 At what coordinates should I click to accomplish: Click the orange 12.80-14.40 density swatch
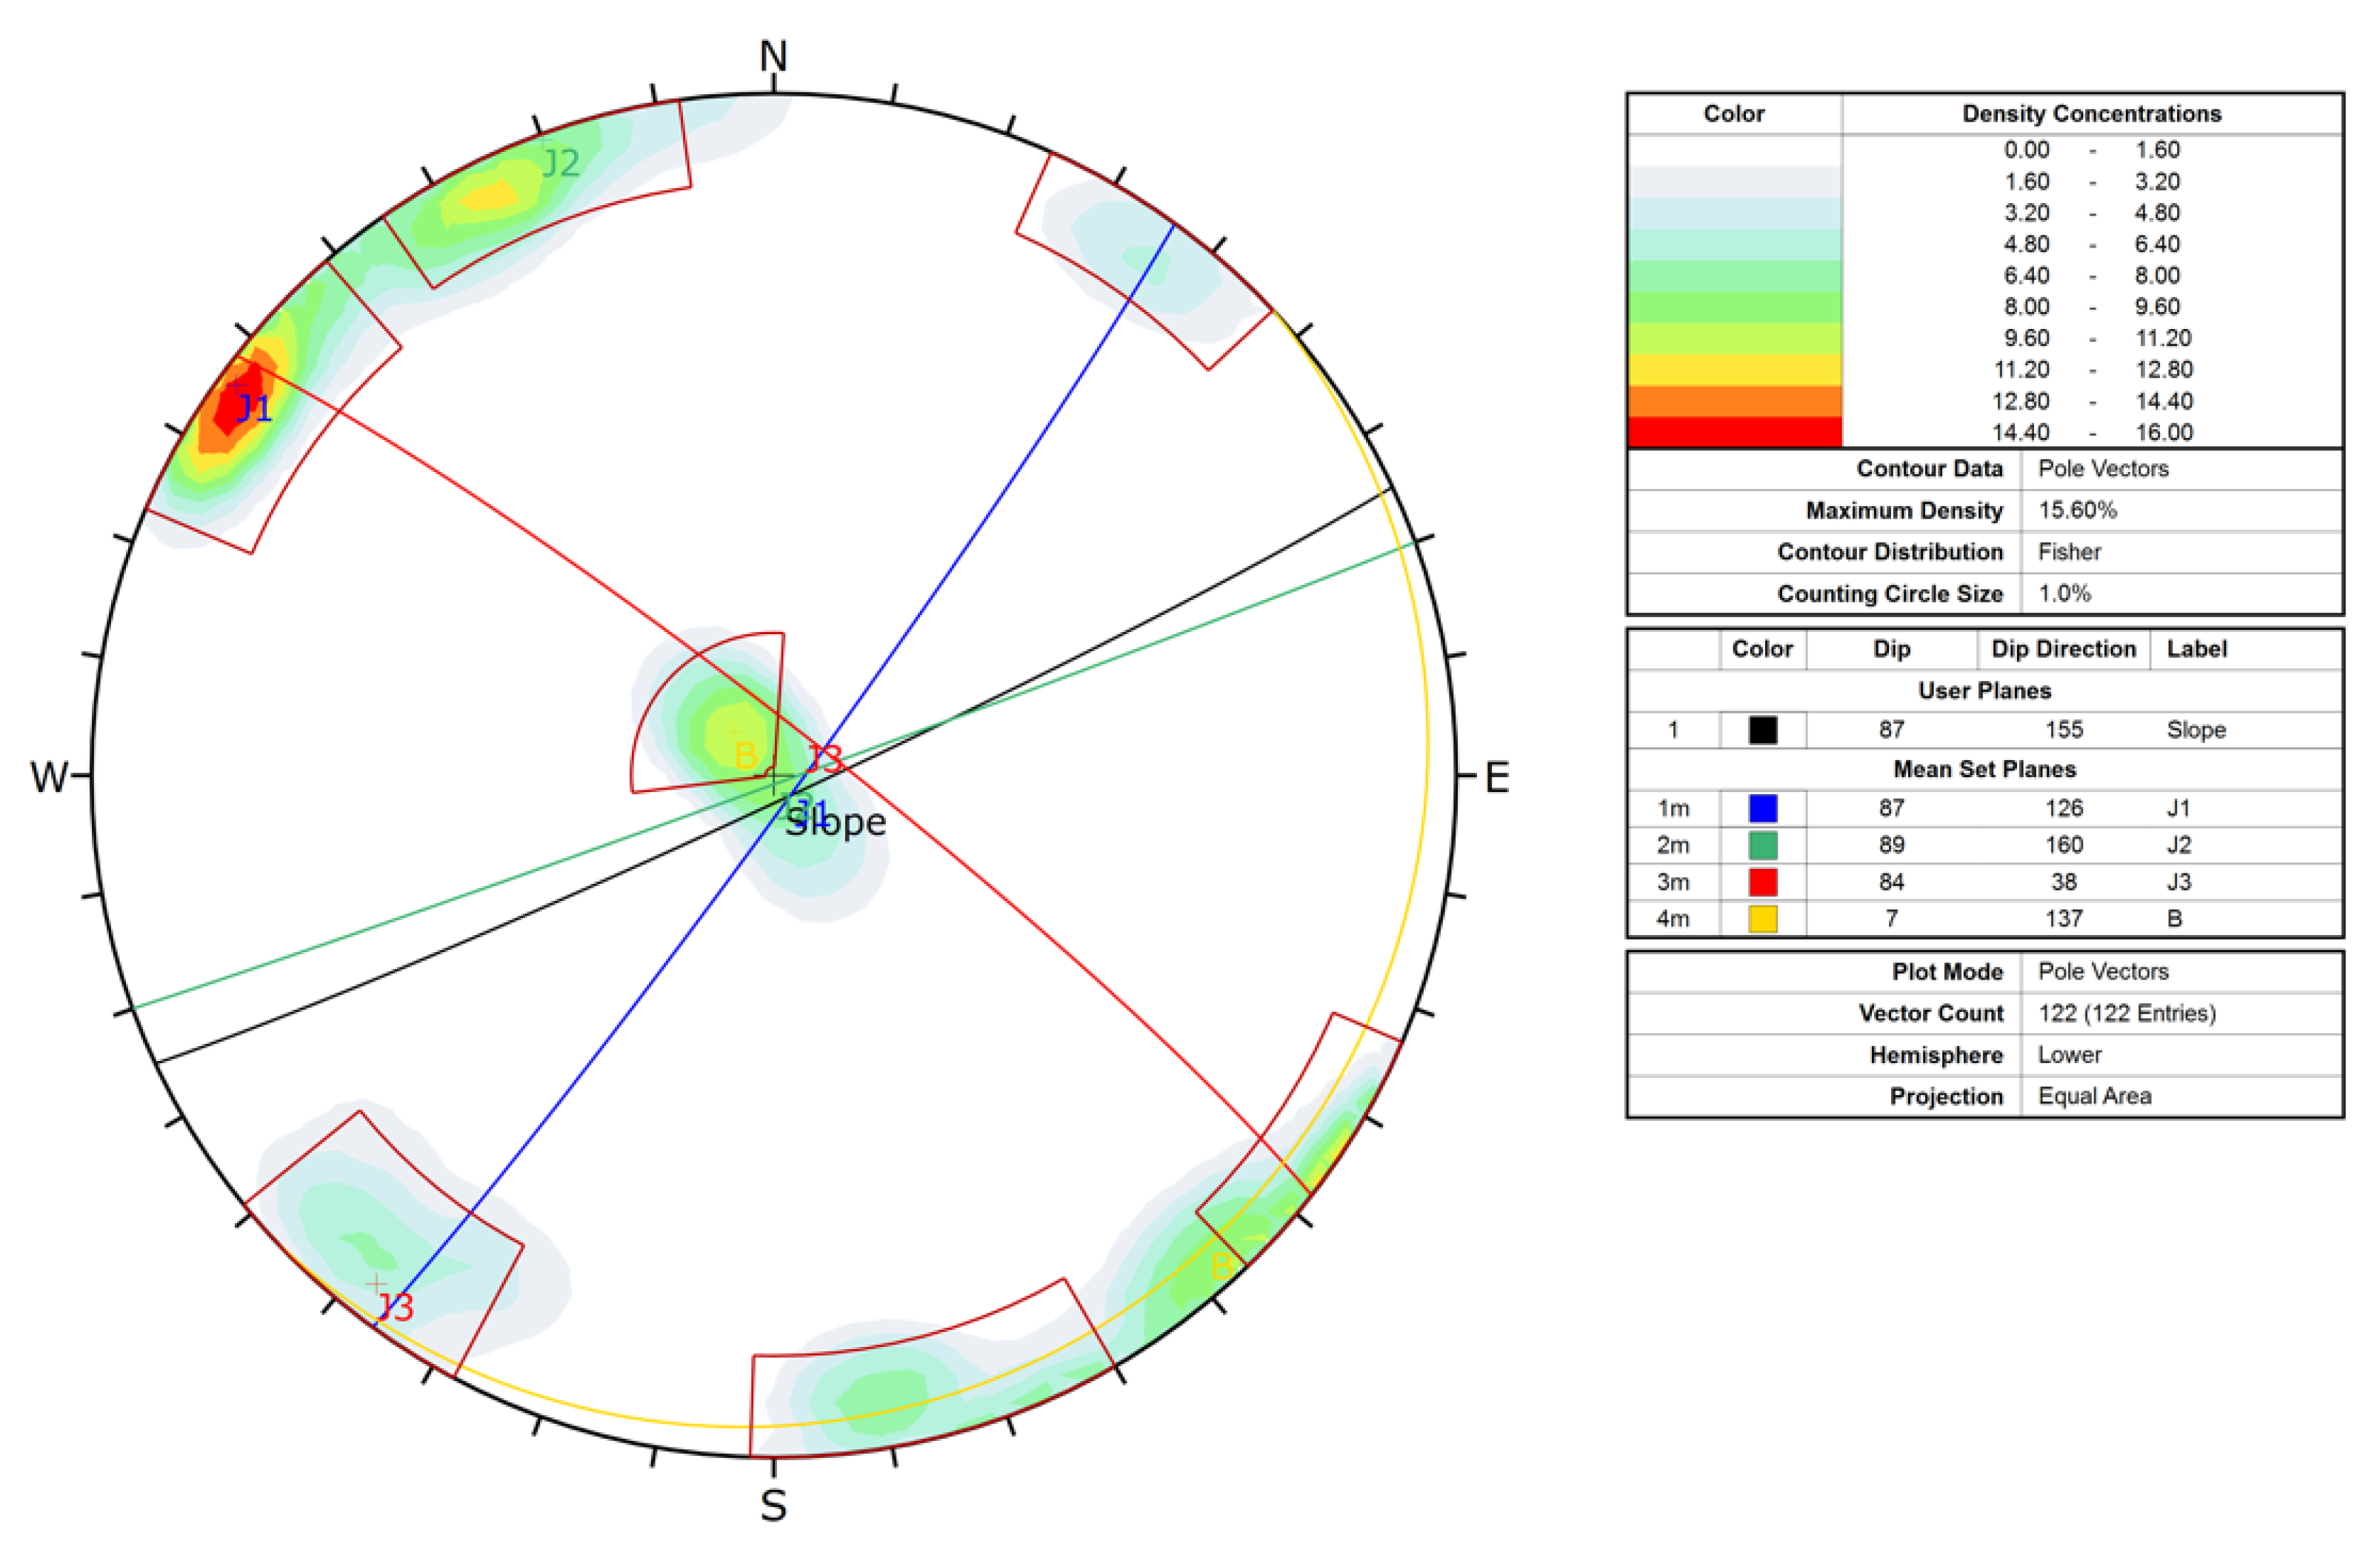[1734, 401]
